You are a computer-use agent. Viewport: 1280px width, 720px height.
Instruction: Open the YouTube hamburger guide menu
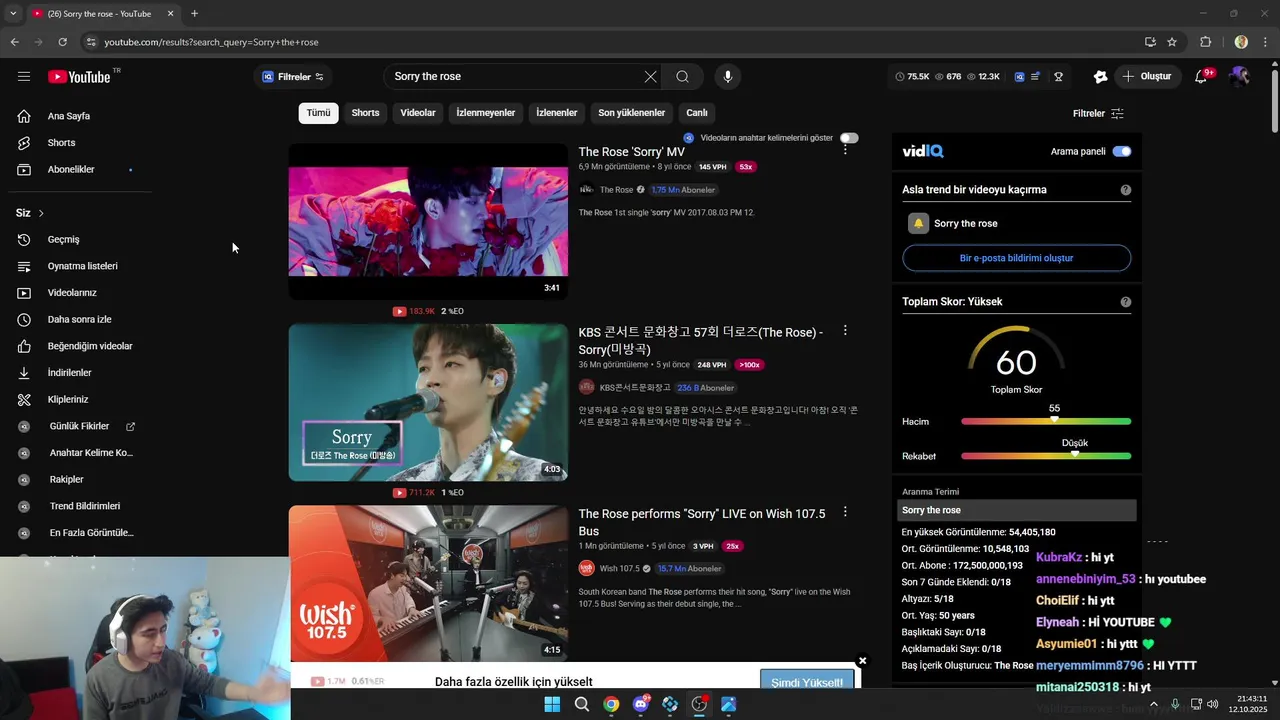24,76
